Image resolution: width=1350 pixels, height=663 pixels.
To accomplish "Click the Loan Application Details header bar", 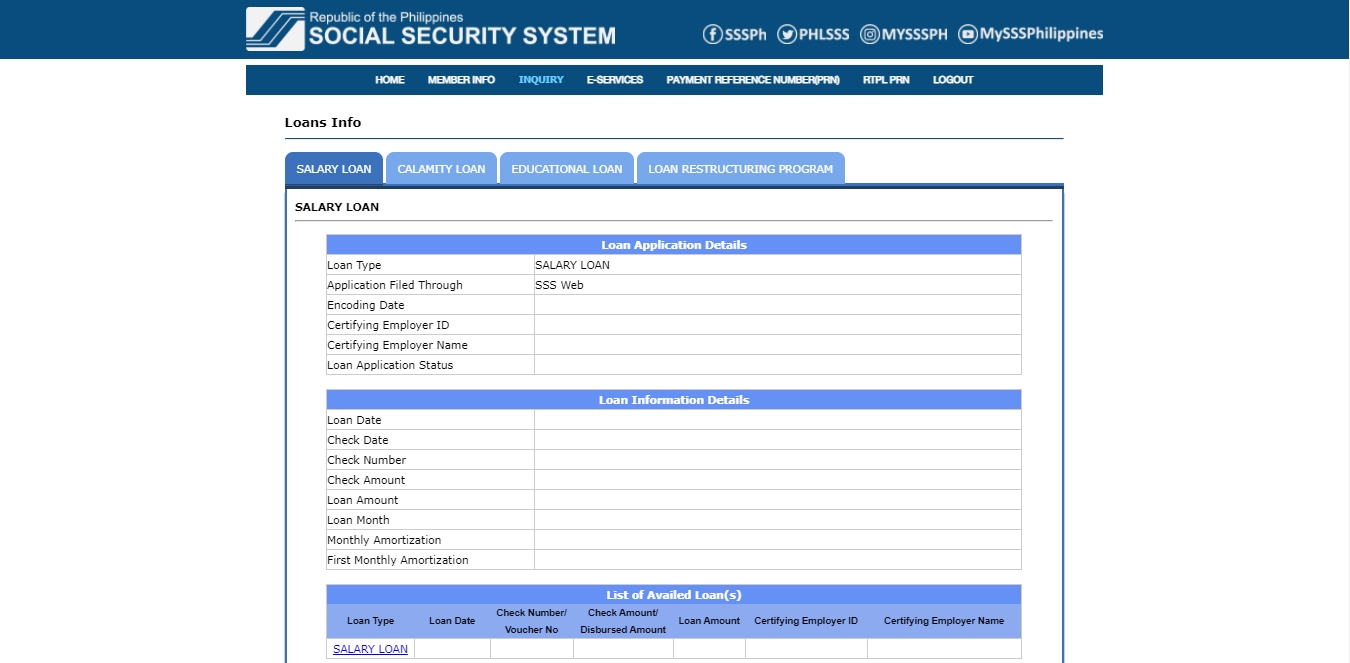I will tap(673, 244).
